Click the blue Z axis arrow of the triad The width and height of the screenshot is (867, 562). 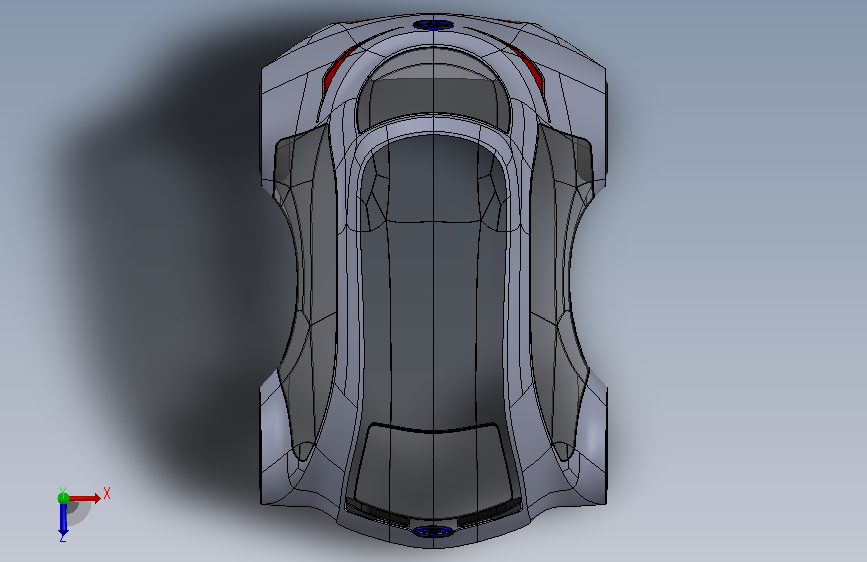[63, 520]
